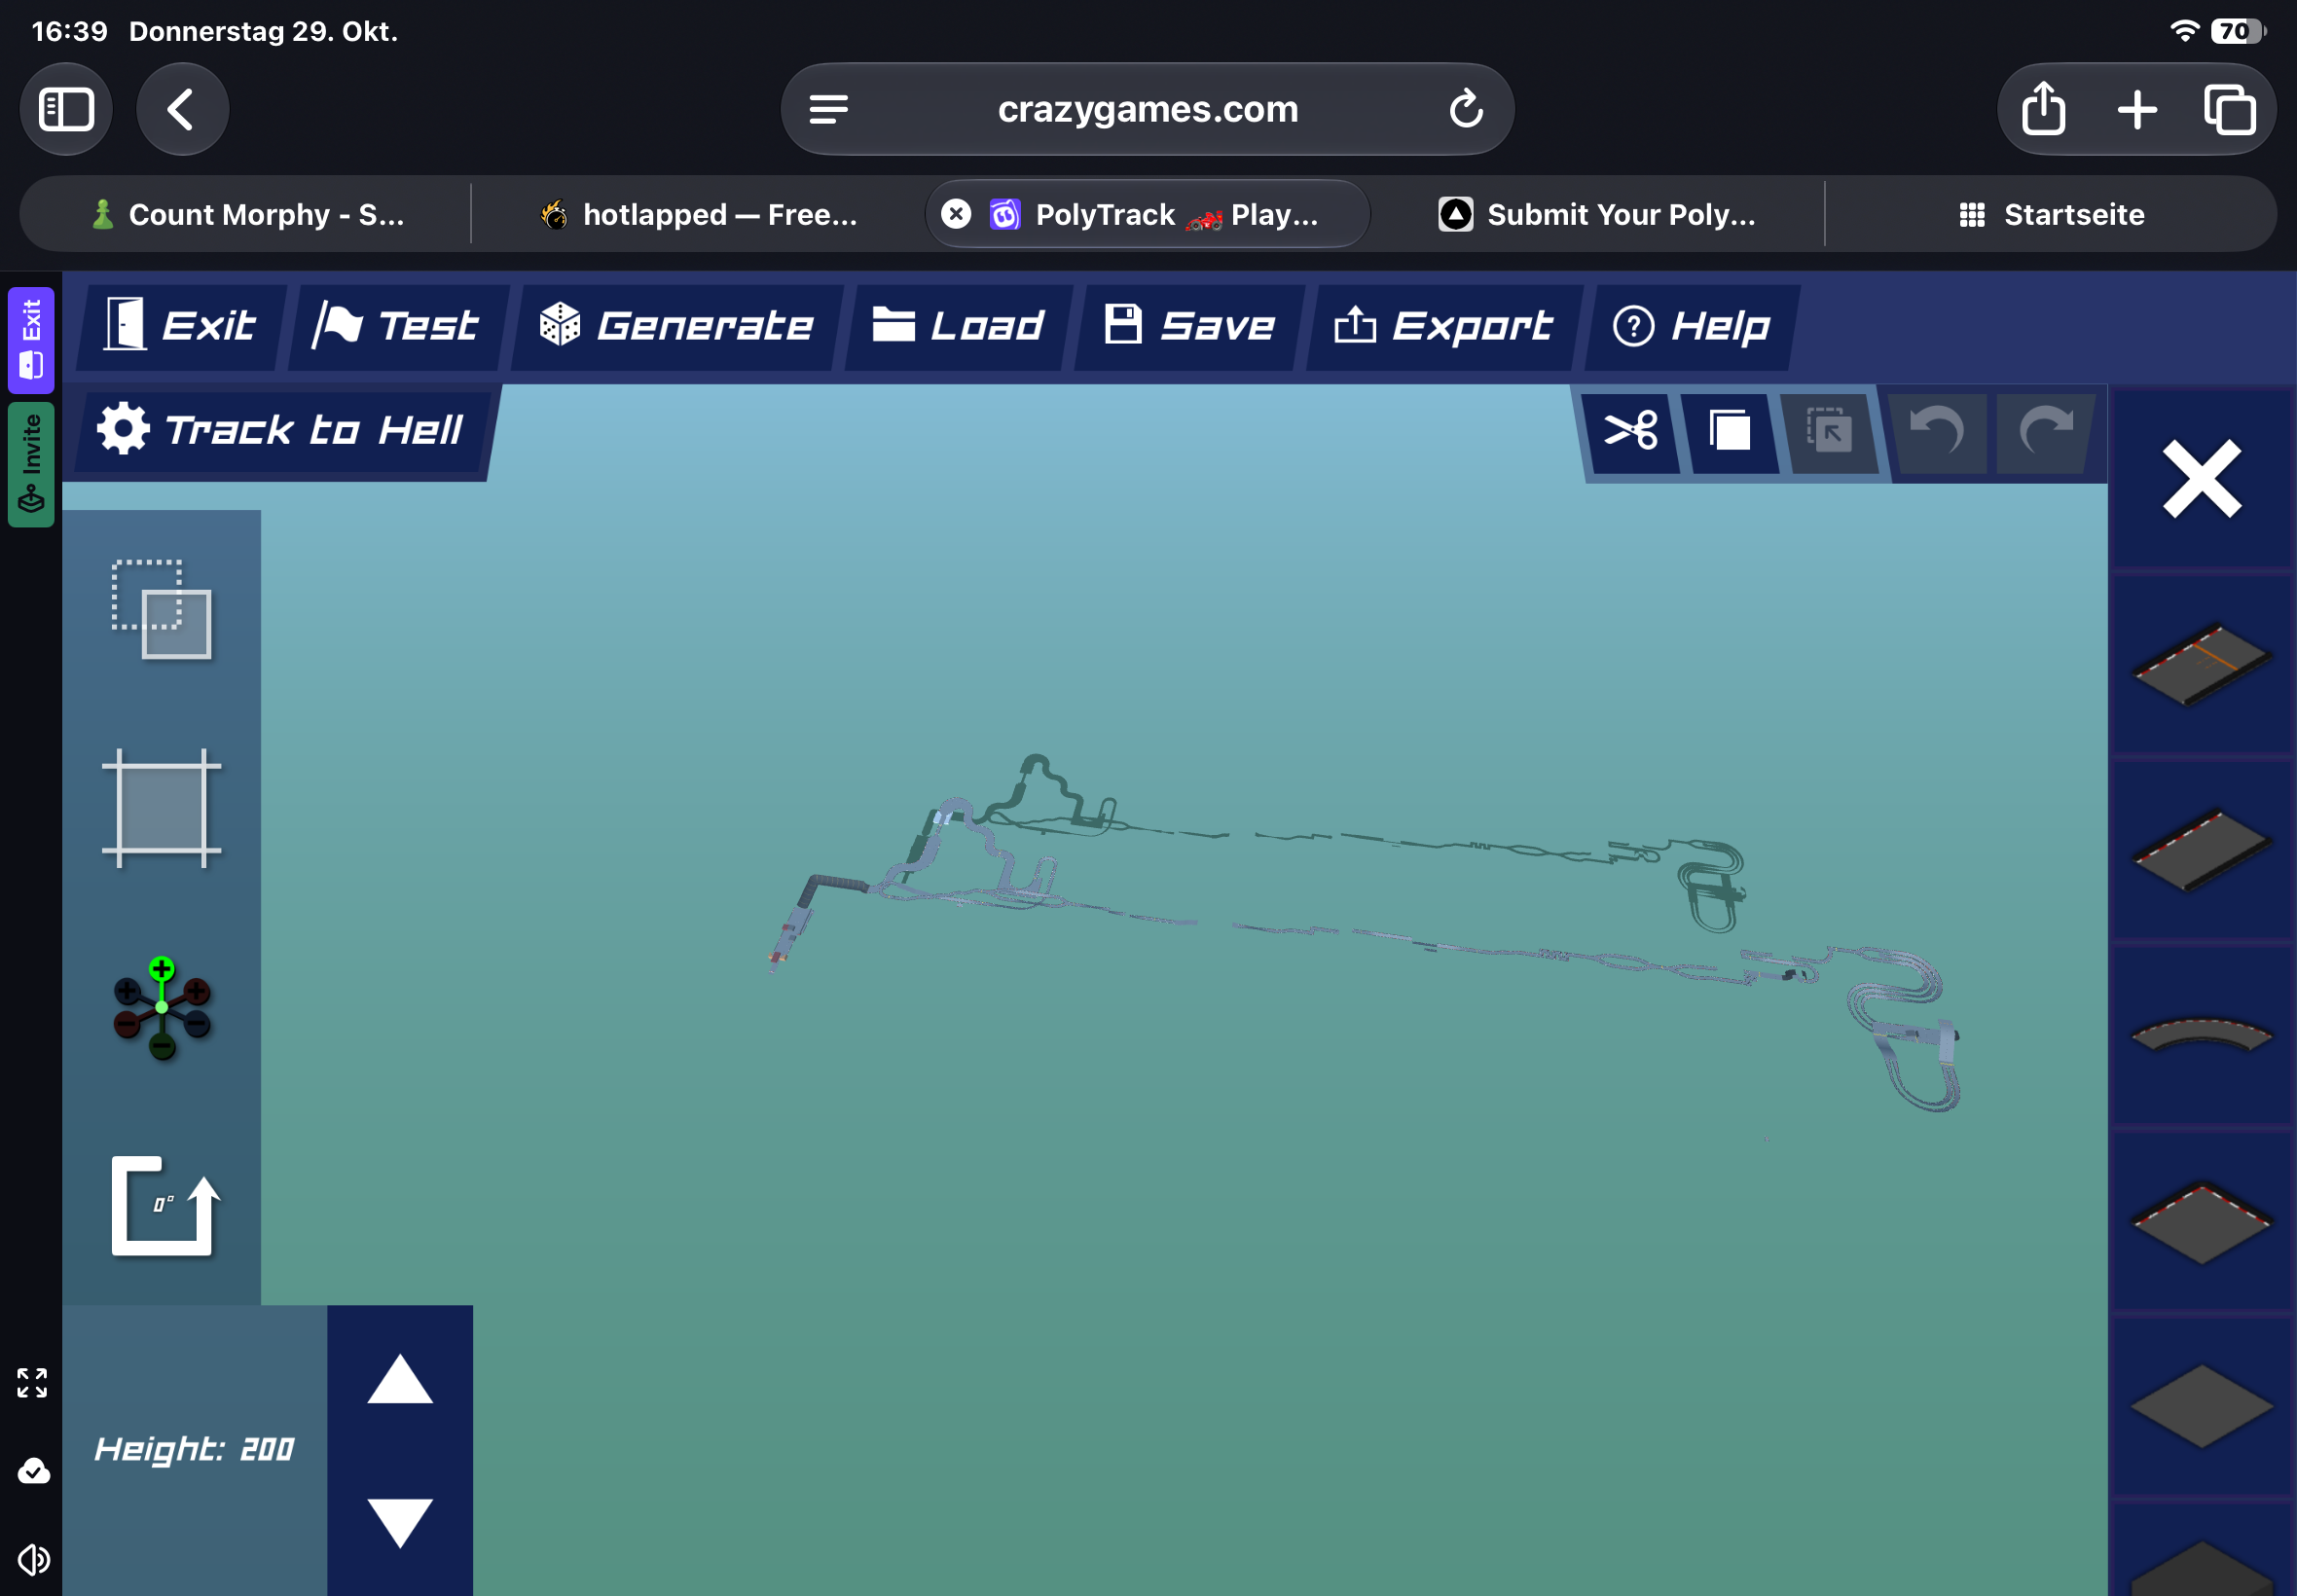Image resolution: width=2297 pixels, height=1596 pixels.
Task: Generate a random track
Action: (x=677, y=326)
